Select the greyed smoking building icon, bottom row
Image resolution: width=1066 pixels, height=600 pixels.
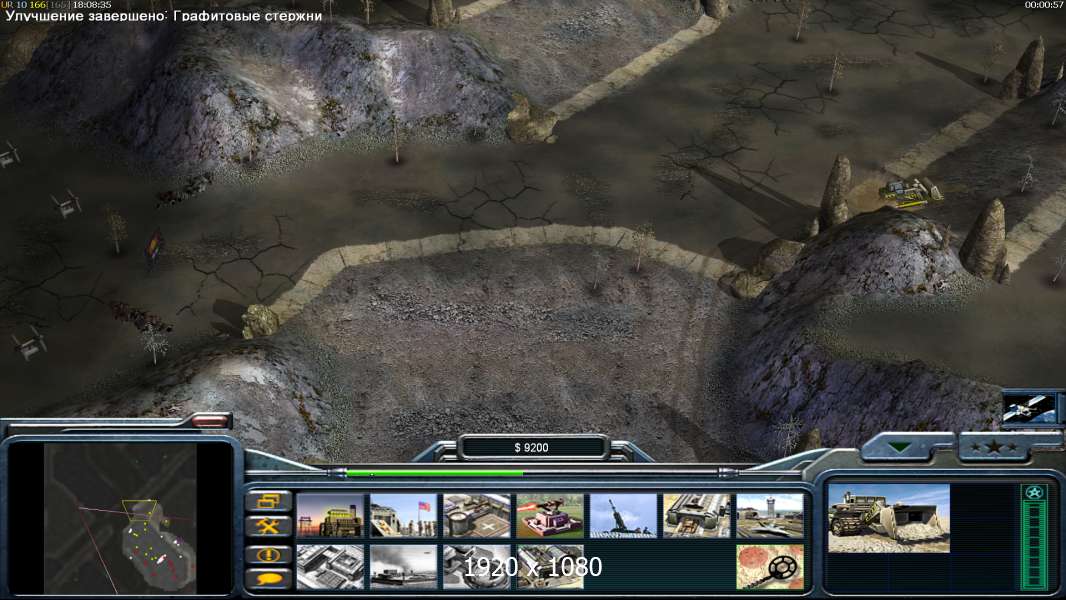click(x=403, y=566)
